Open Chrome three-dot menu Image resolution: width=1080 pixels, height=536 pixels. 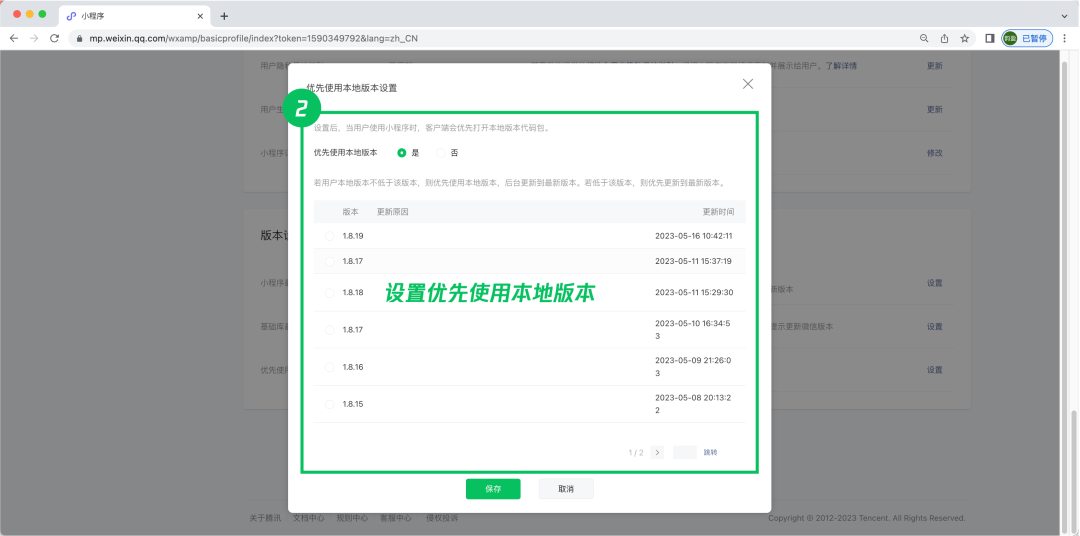[x=1065, y=39]
